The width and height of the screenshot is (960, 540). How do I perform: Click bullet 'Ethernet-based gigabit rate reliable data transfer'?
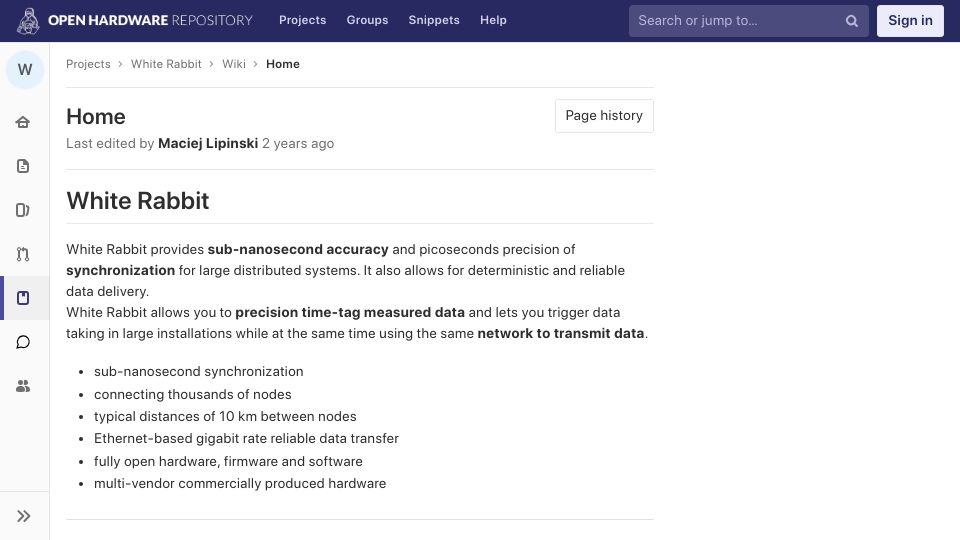(246, 438)
